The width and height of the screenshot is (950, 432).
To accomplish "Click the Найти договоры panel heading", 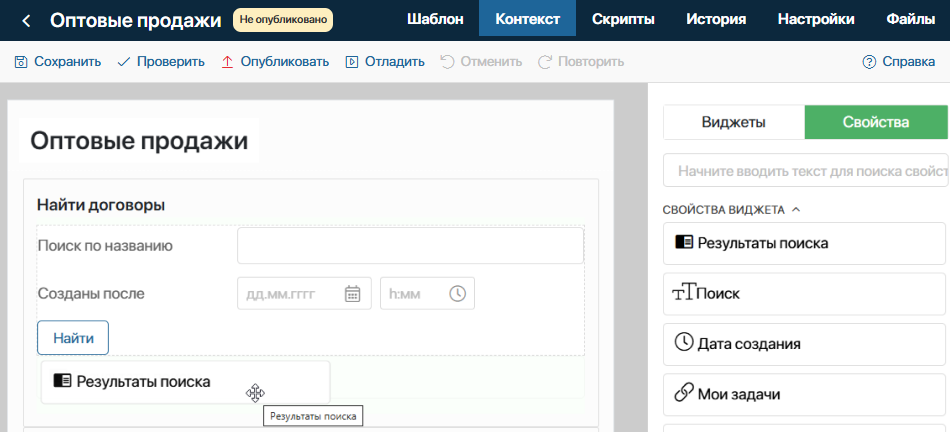I will (x=101, y=205).
